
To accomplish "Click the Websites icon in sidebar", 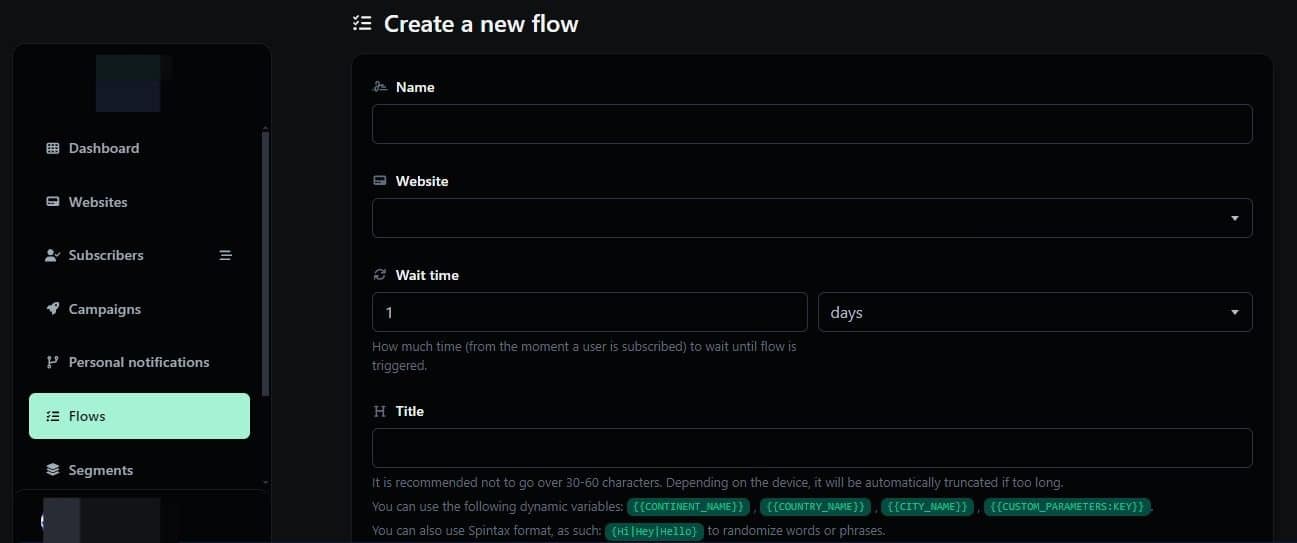I will pyautogui.click(x=53, y=202).
